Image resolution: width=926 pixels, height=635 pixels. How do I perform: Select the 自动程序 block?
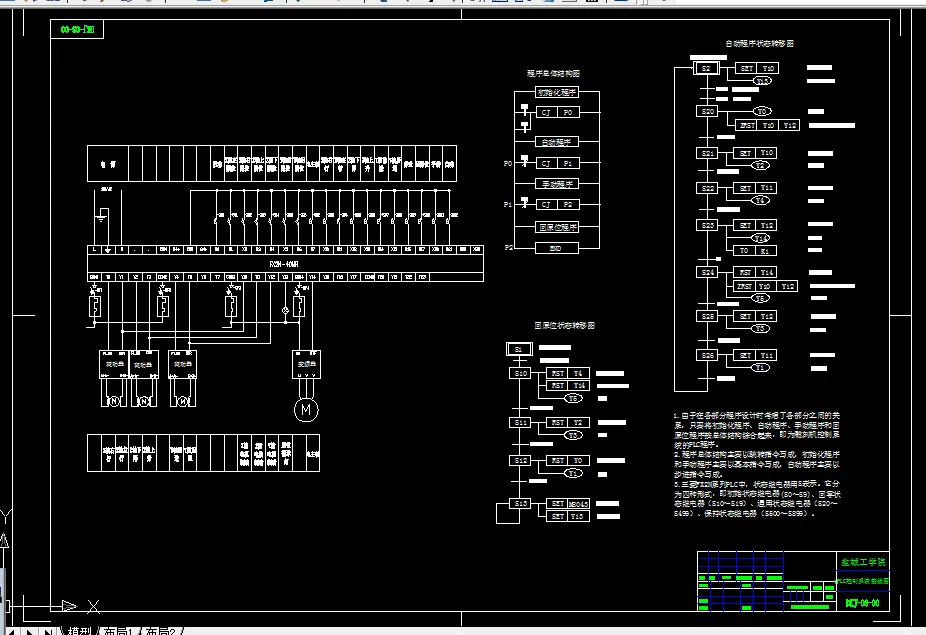(556, 142)
